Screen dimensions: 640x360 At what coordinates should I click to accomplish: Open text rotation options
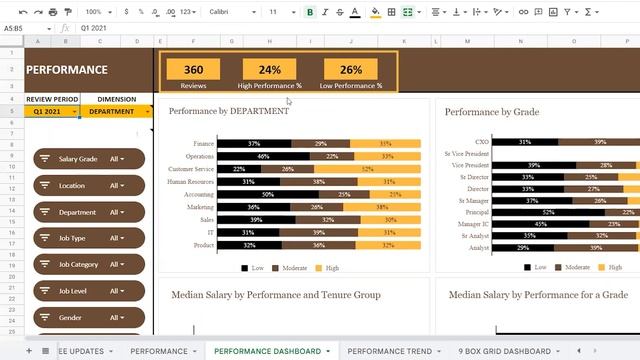500,12
